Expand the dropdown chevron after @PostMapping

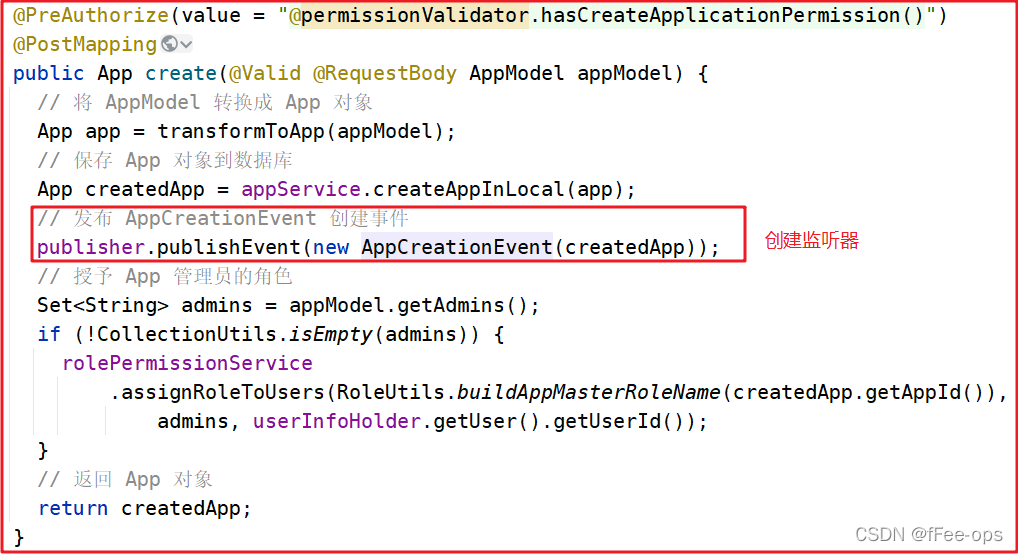[x=186, y=45]
